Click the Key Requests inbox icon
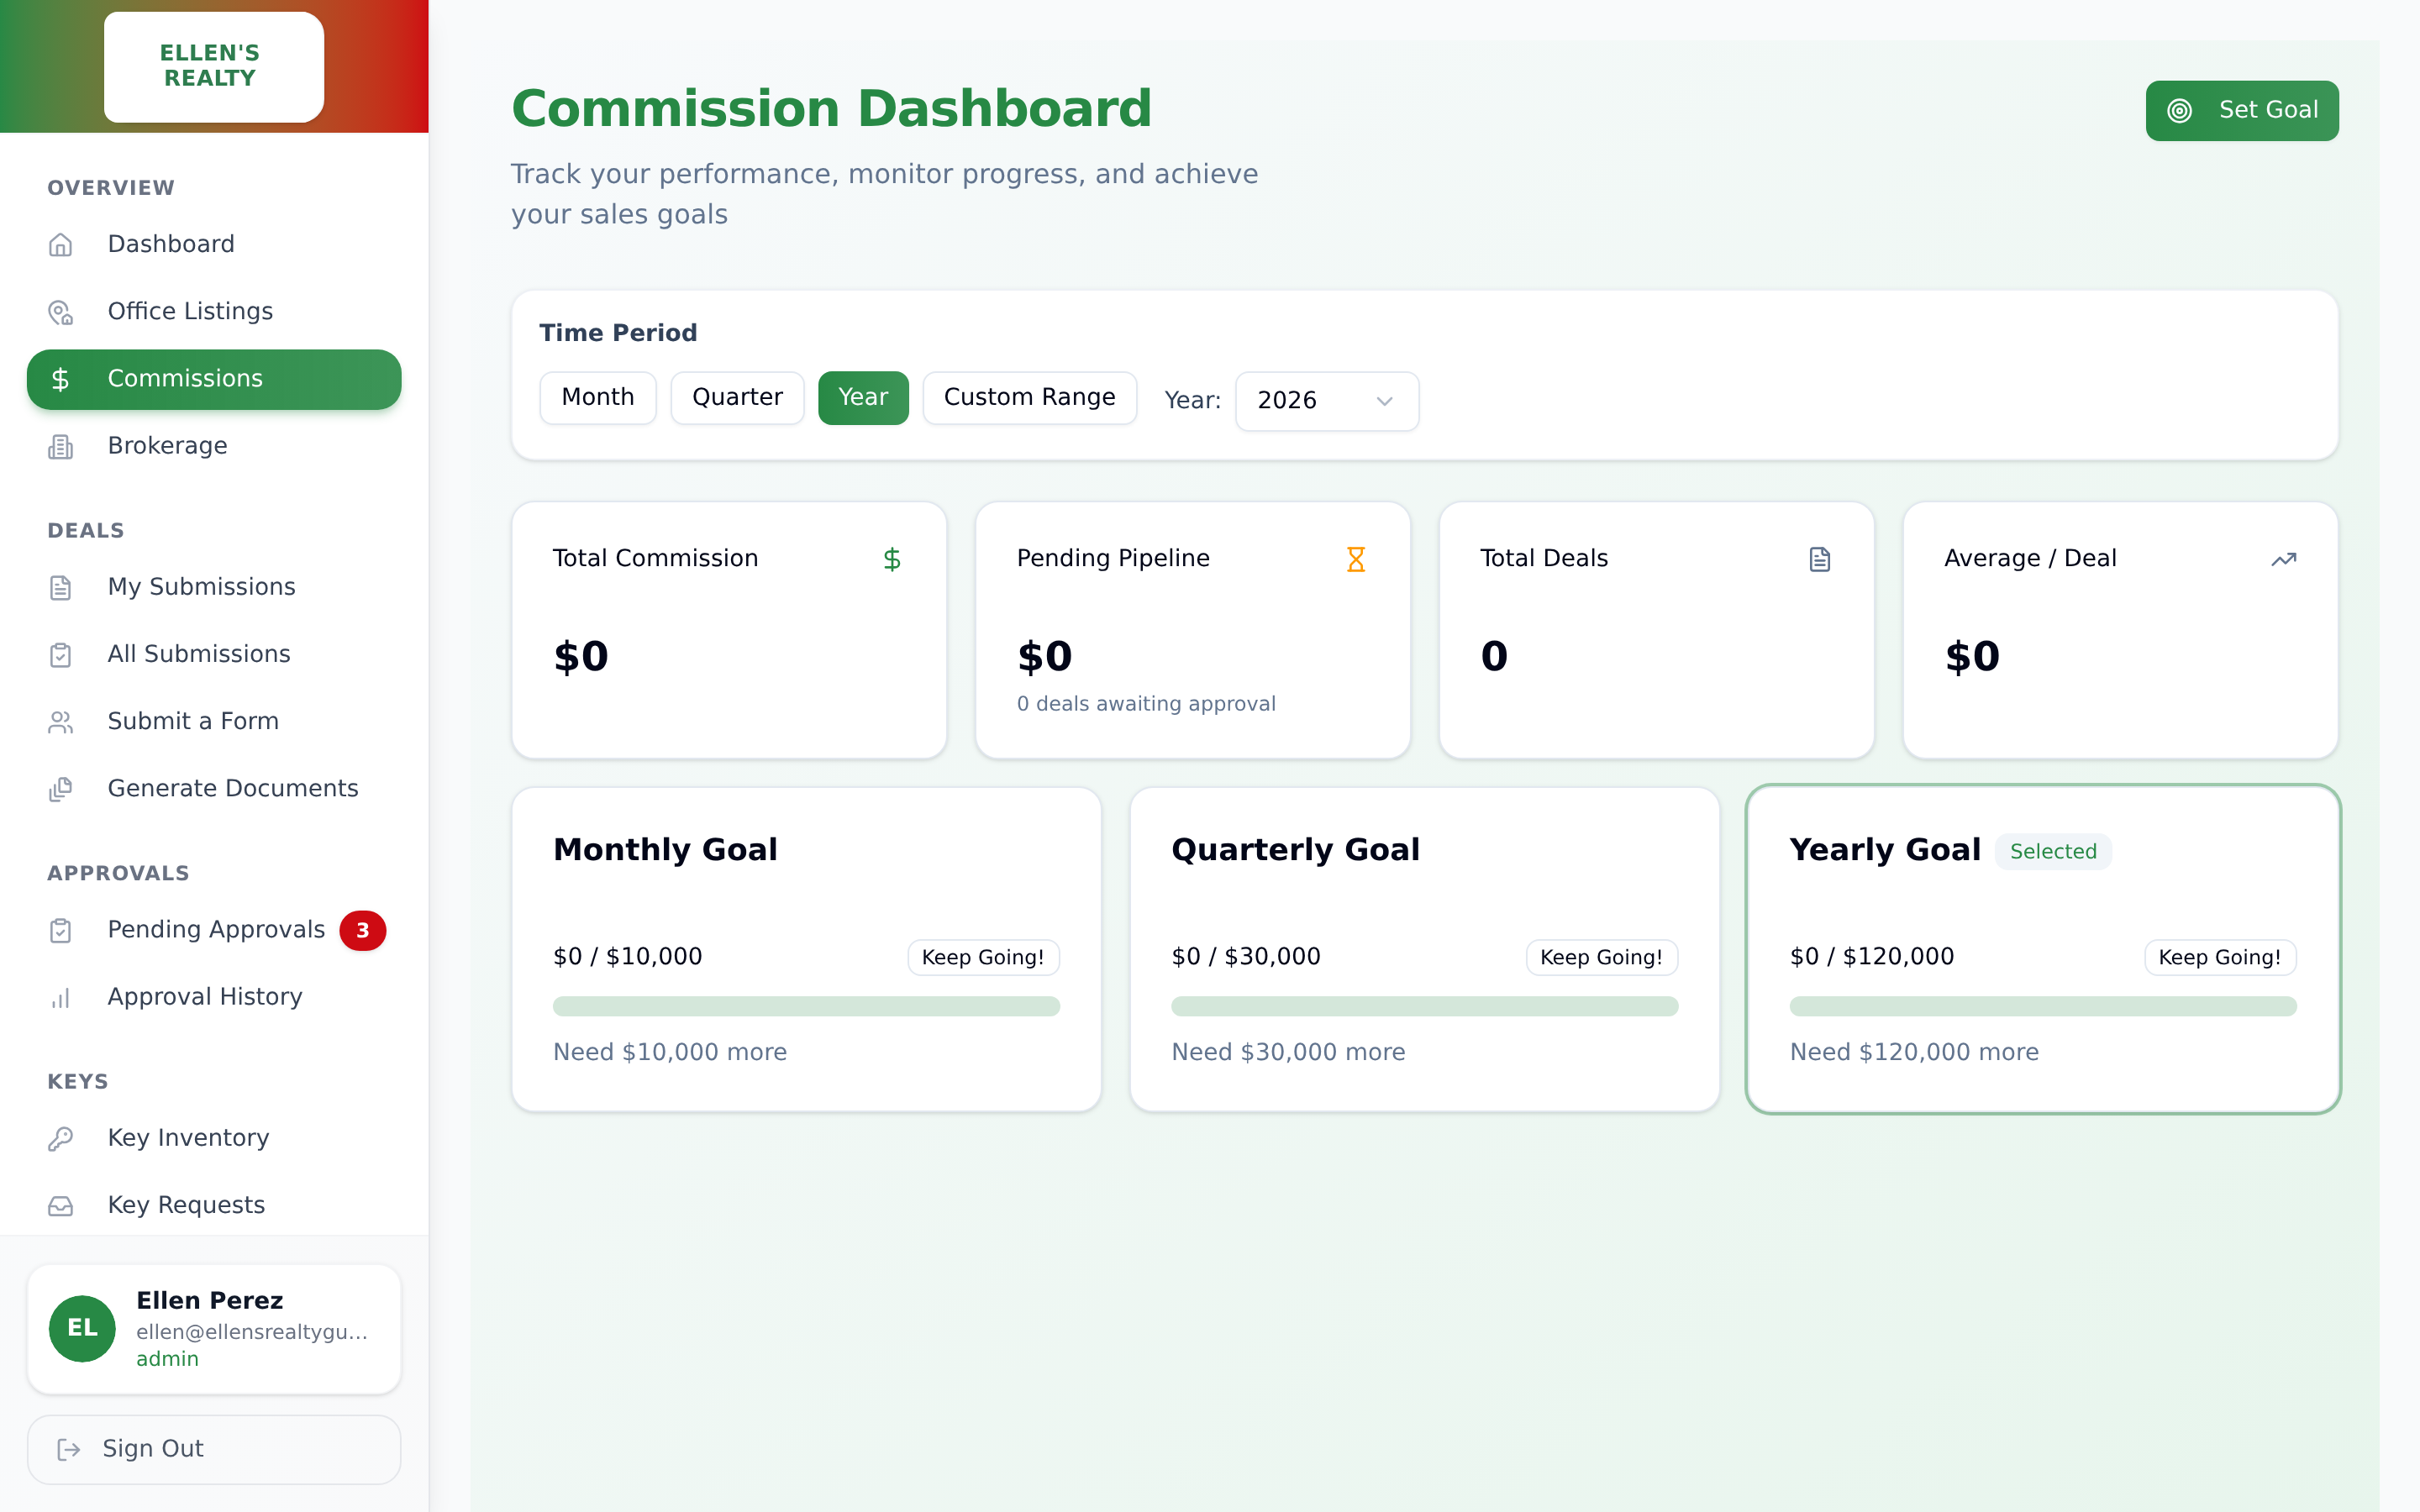Screen dimensions: 2420x1512 (x=61, y=1205)
